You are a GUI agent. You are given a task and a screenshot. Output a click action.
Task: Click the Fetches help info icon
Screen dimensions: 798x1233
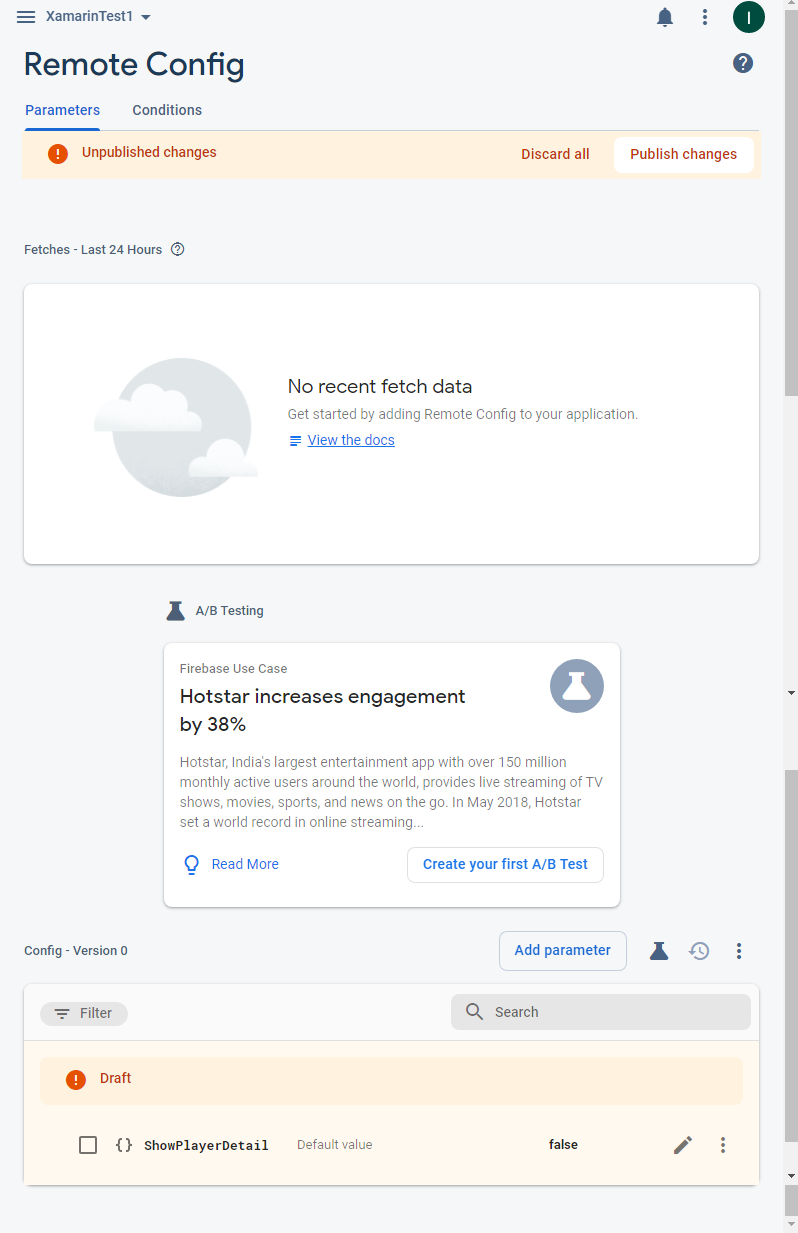click(x=178, y=249)
